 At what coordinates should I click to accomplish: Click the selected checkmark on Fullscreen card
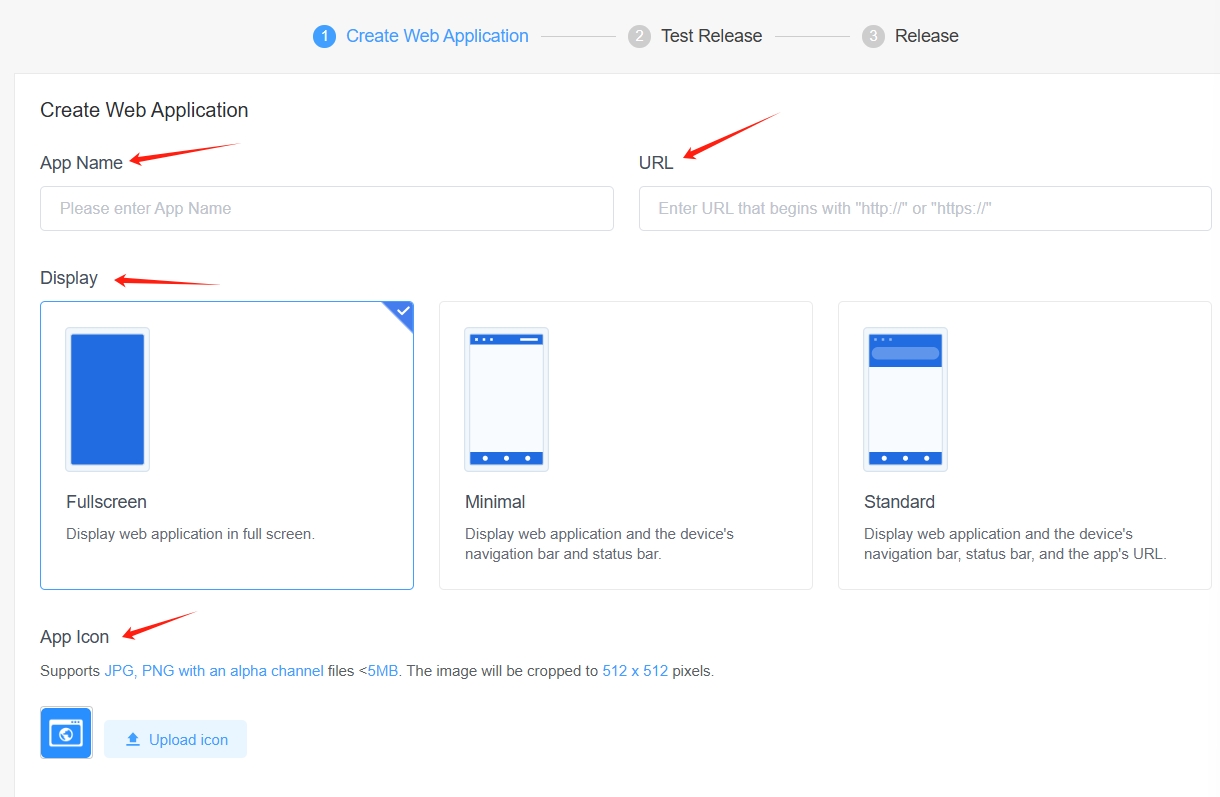point(402,312)
